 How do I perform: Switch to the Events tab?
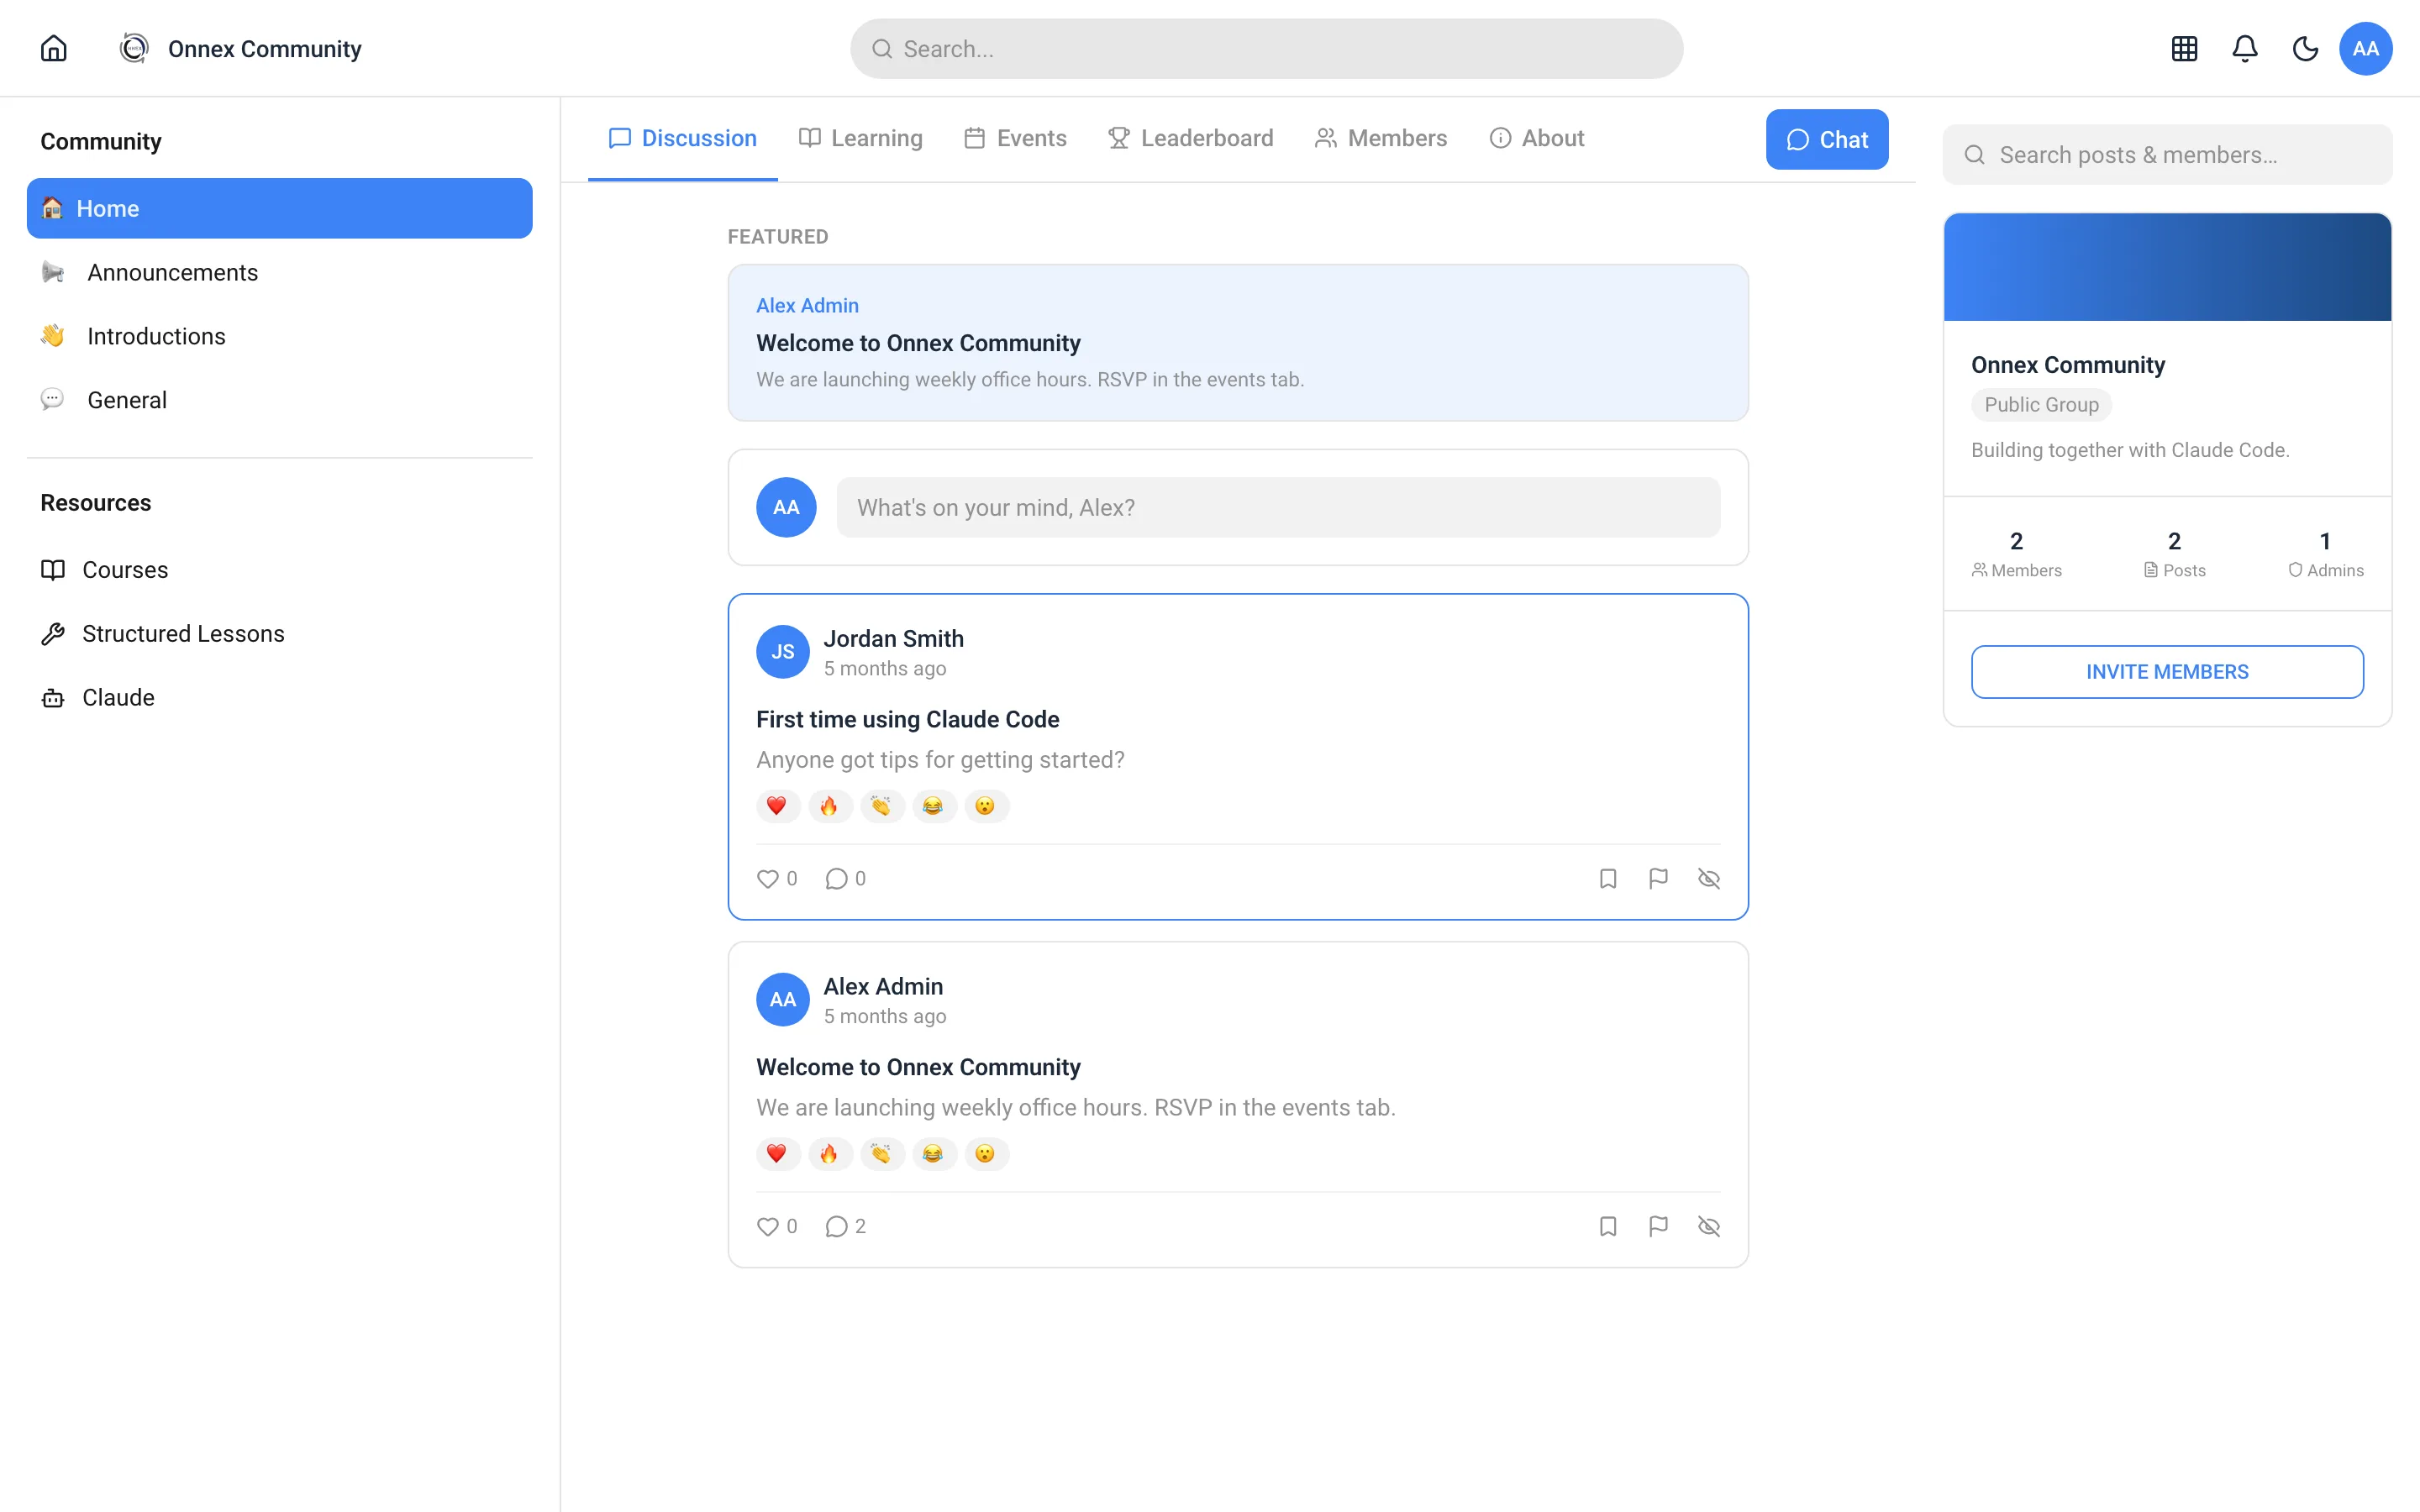click(x=1015, y=138)
